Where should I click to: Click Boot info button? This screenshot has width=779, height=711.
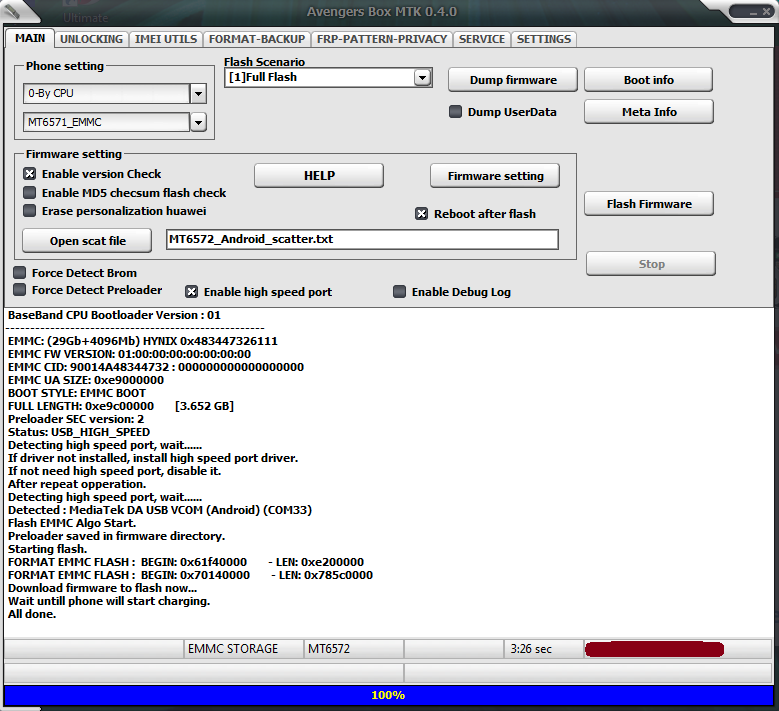pos(648,80)
